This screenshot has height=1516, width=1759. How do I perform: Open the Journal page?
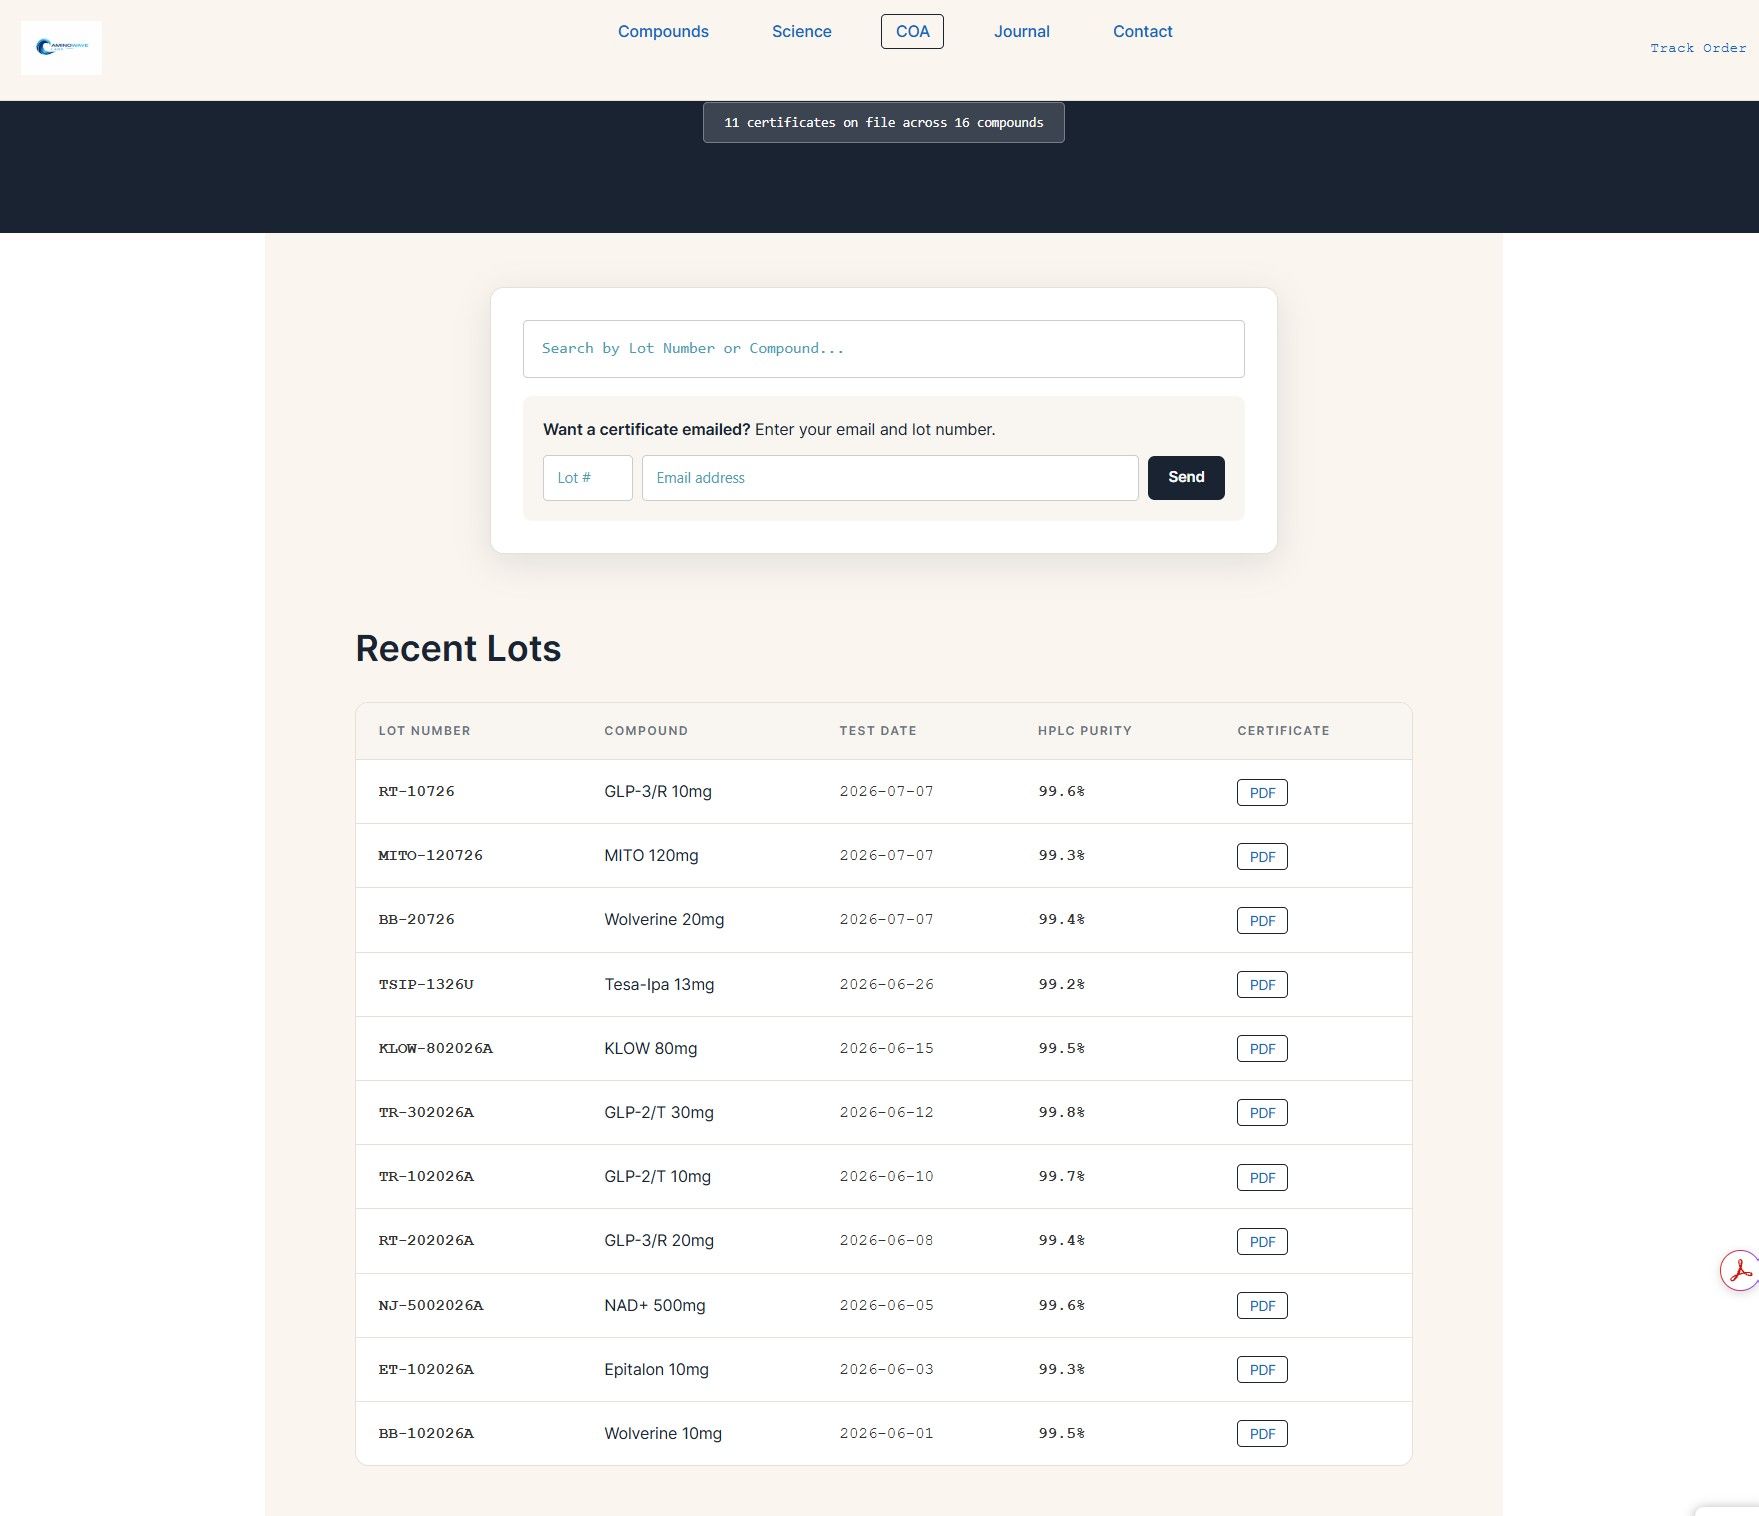click(x=1021, y=32)
